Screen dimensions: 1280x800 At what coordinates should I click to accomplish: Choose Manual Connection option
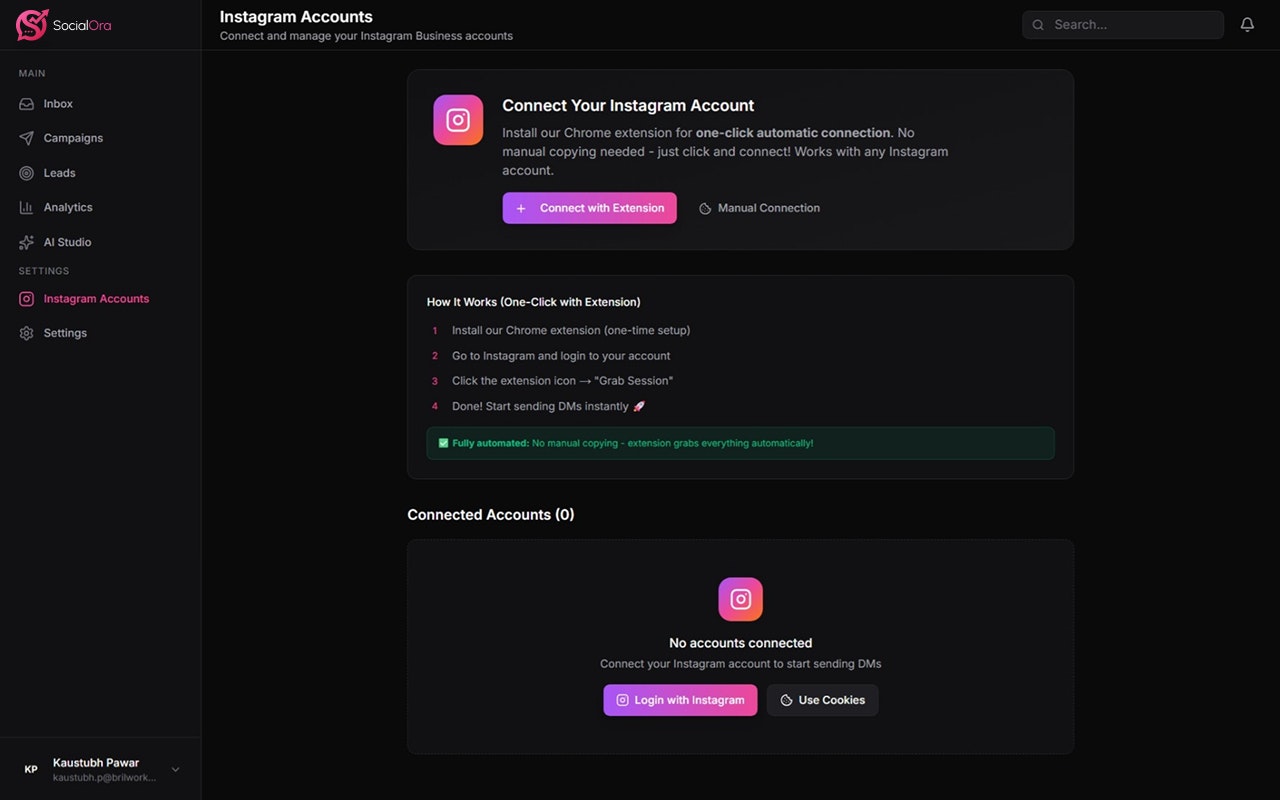coord(759,208)
